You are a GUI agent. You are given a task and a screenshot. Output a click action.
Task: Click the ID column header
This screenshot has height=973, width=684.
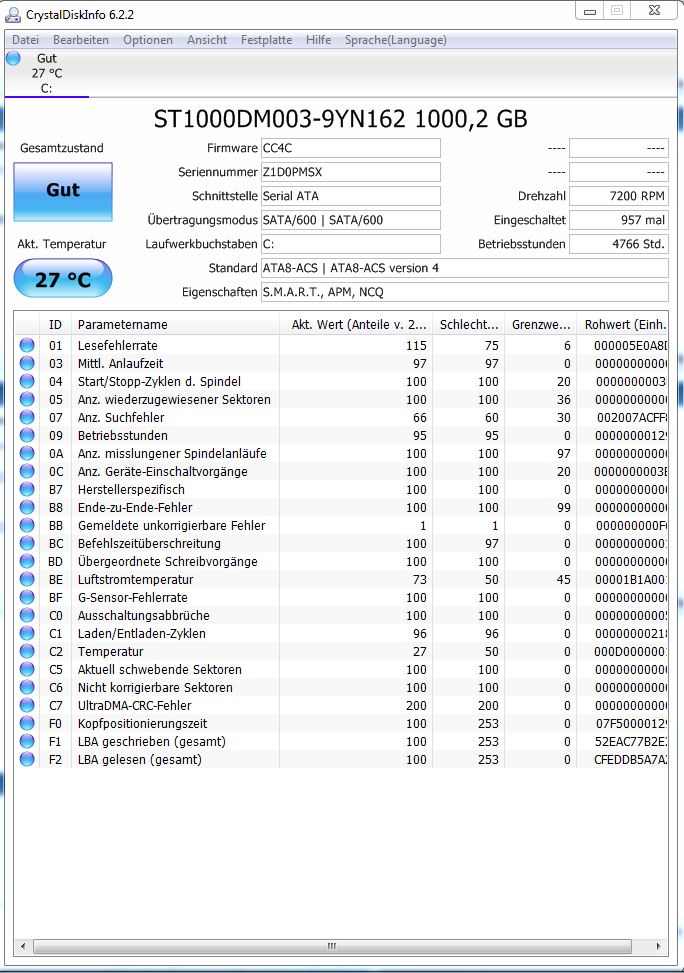tap(56, 324)
